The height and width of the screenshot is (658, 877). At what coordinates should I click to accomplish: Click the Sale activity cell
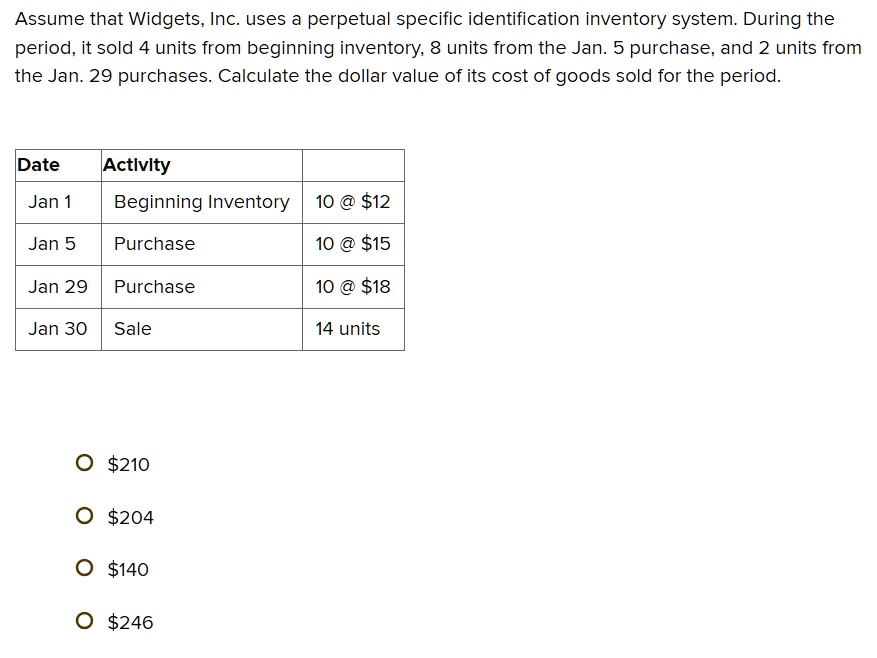pos(131,329)
